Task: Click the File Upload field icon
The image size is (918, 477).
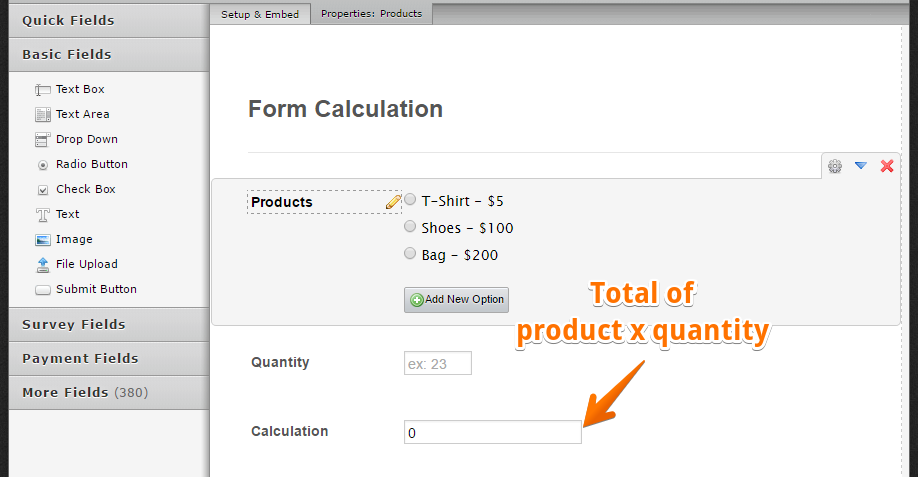Action: pyautogui.click(x=43, y=265)
